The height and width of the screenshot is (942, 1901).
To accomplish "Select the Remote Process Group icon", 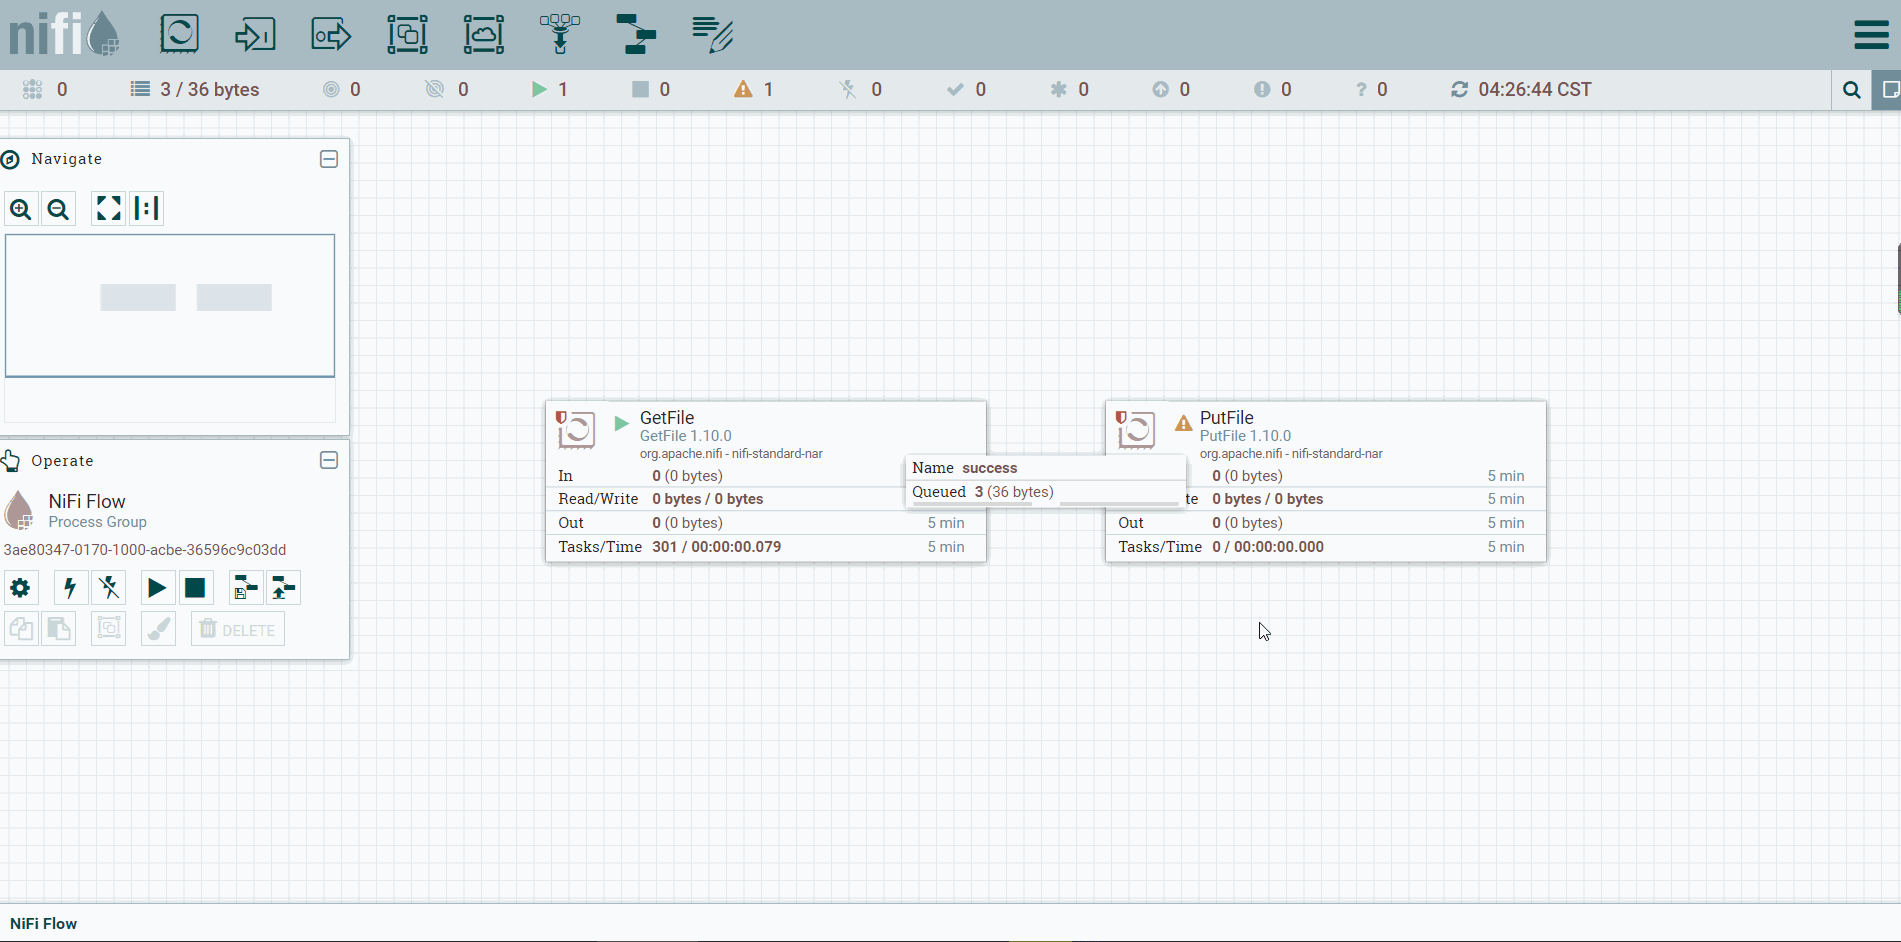I will tap(484, 34).
